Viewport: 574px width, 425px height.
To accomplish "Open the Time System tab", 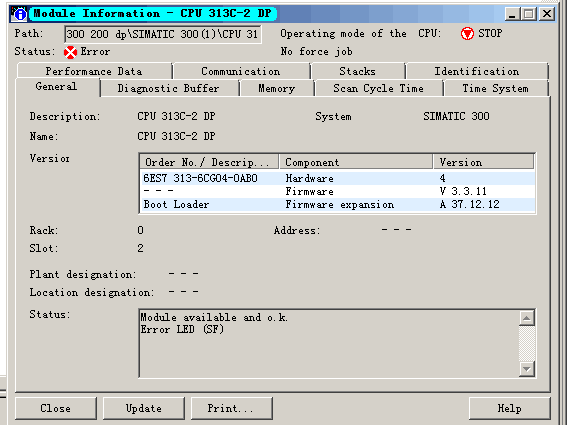I will point(495,89).
